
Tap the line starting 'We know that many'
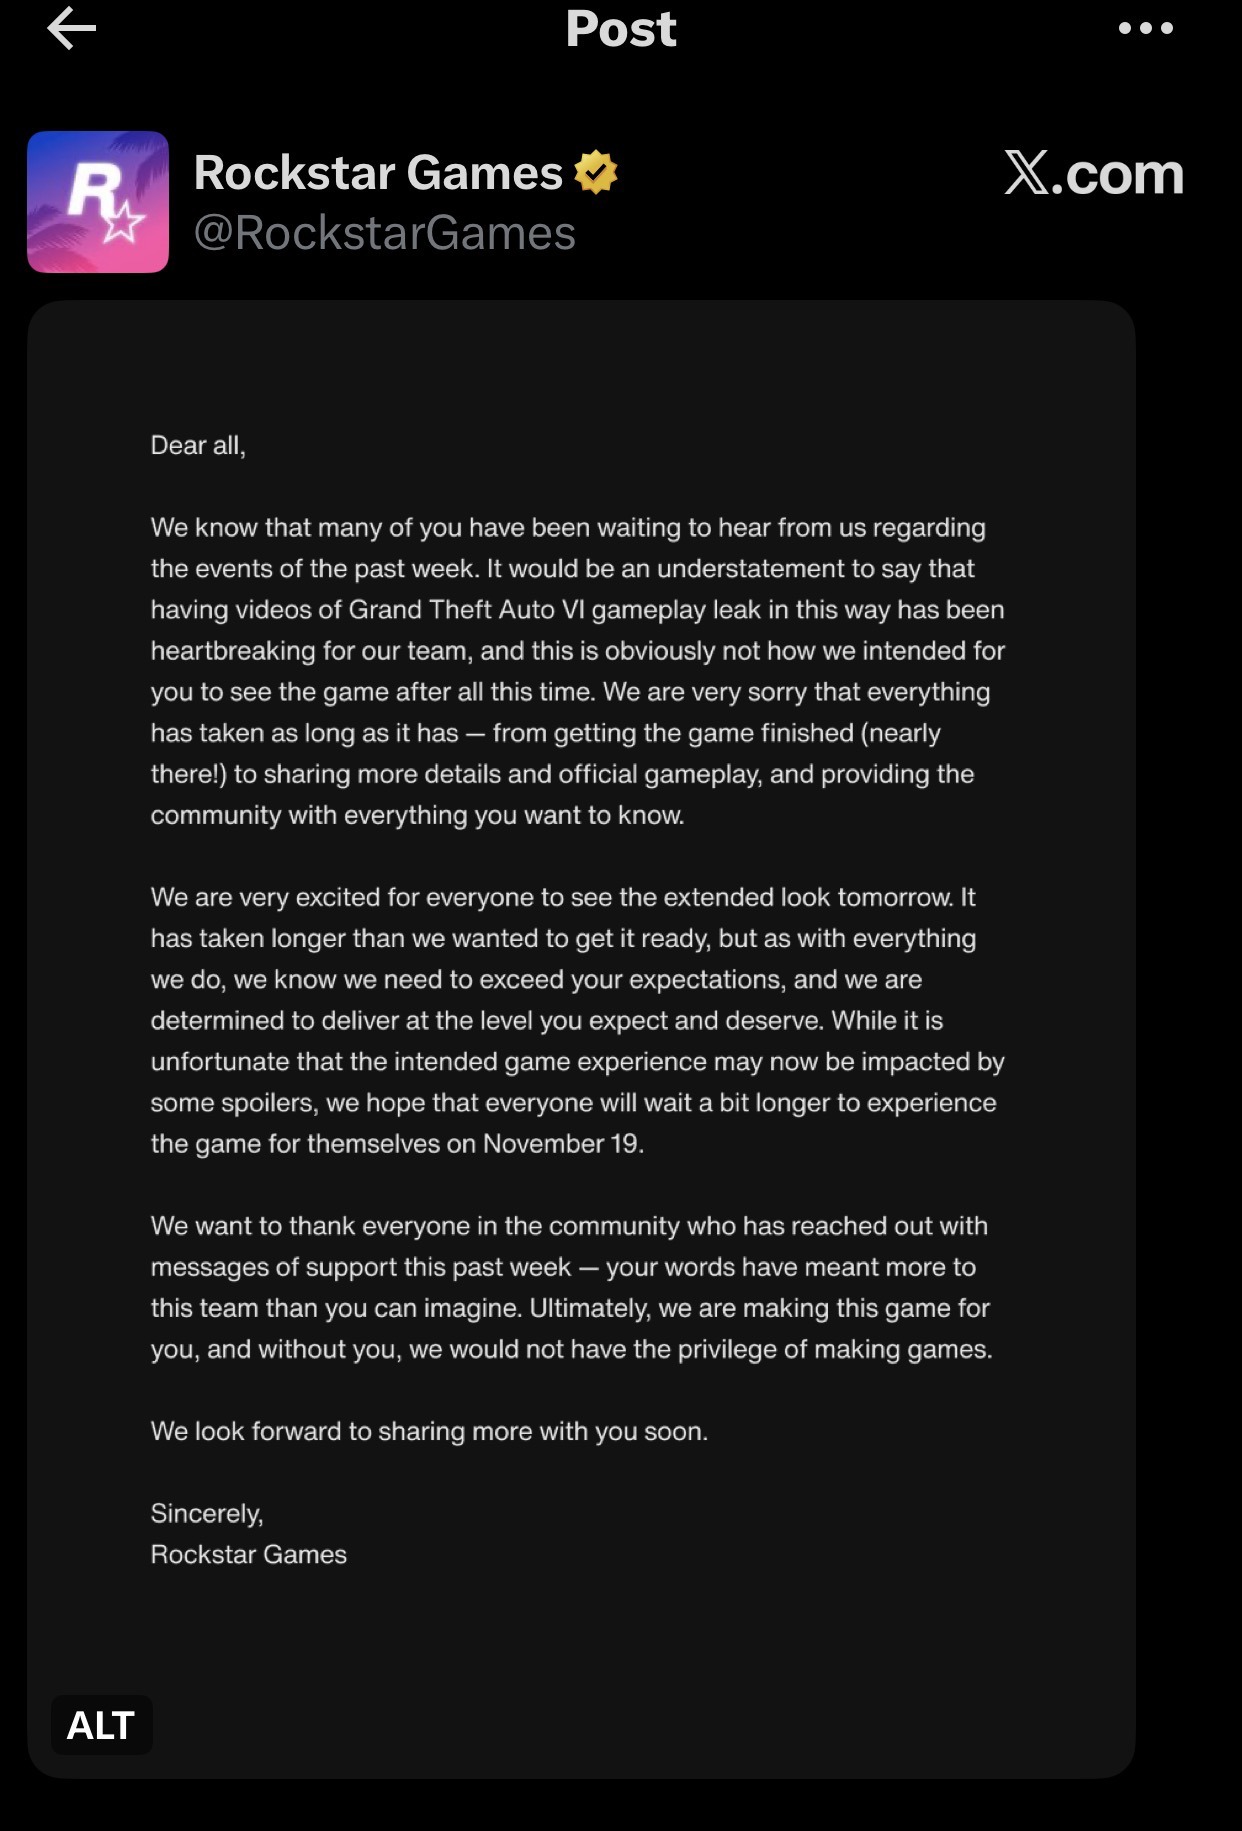568,528
